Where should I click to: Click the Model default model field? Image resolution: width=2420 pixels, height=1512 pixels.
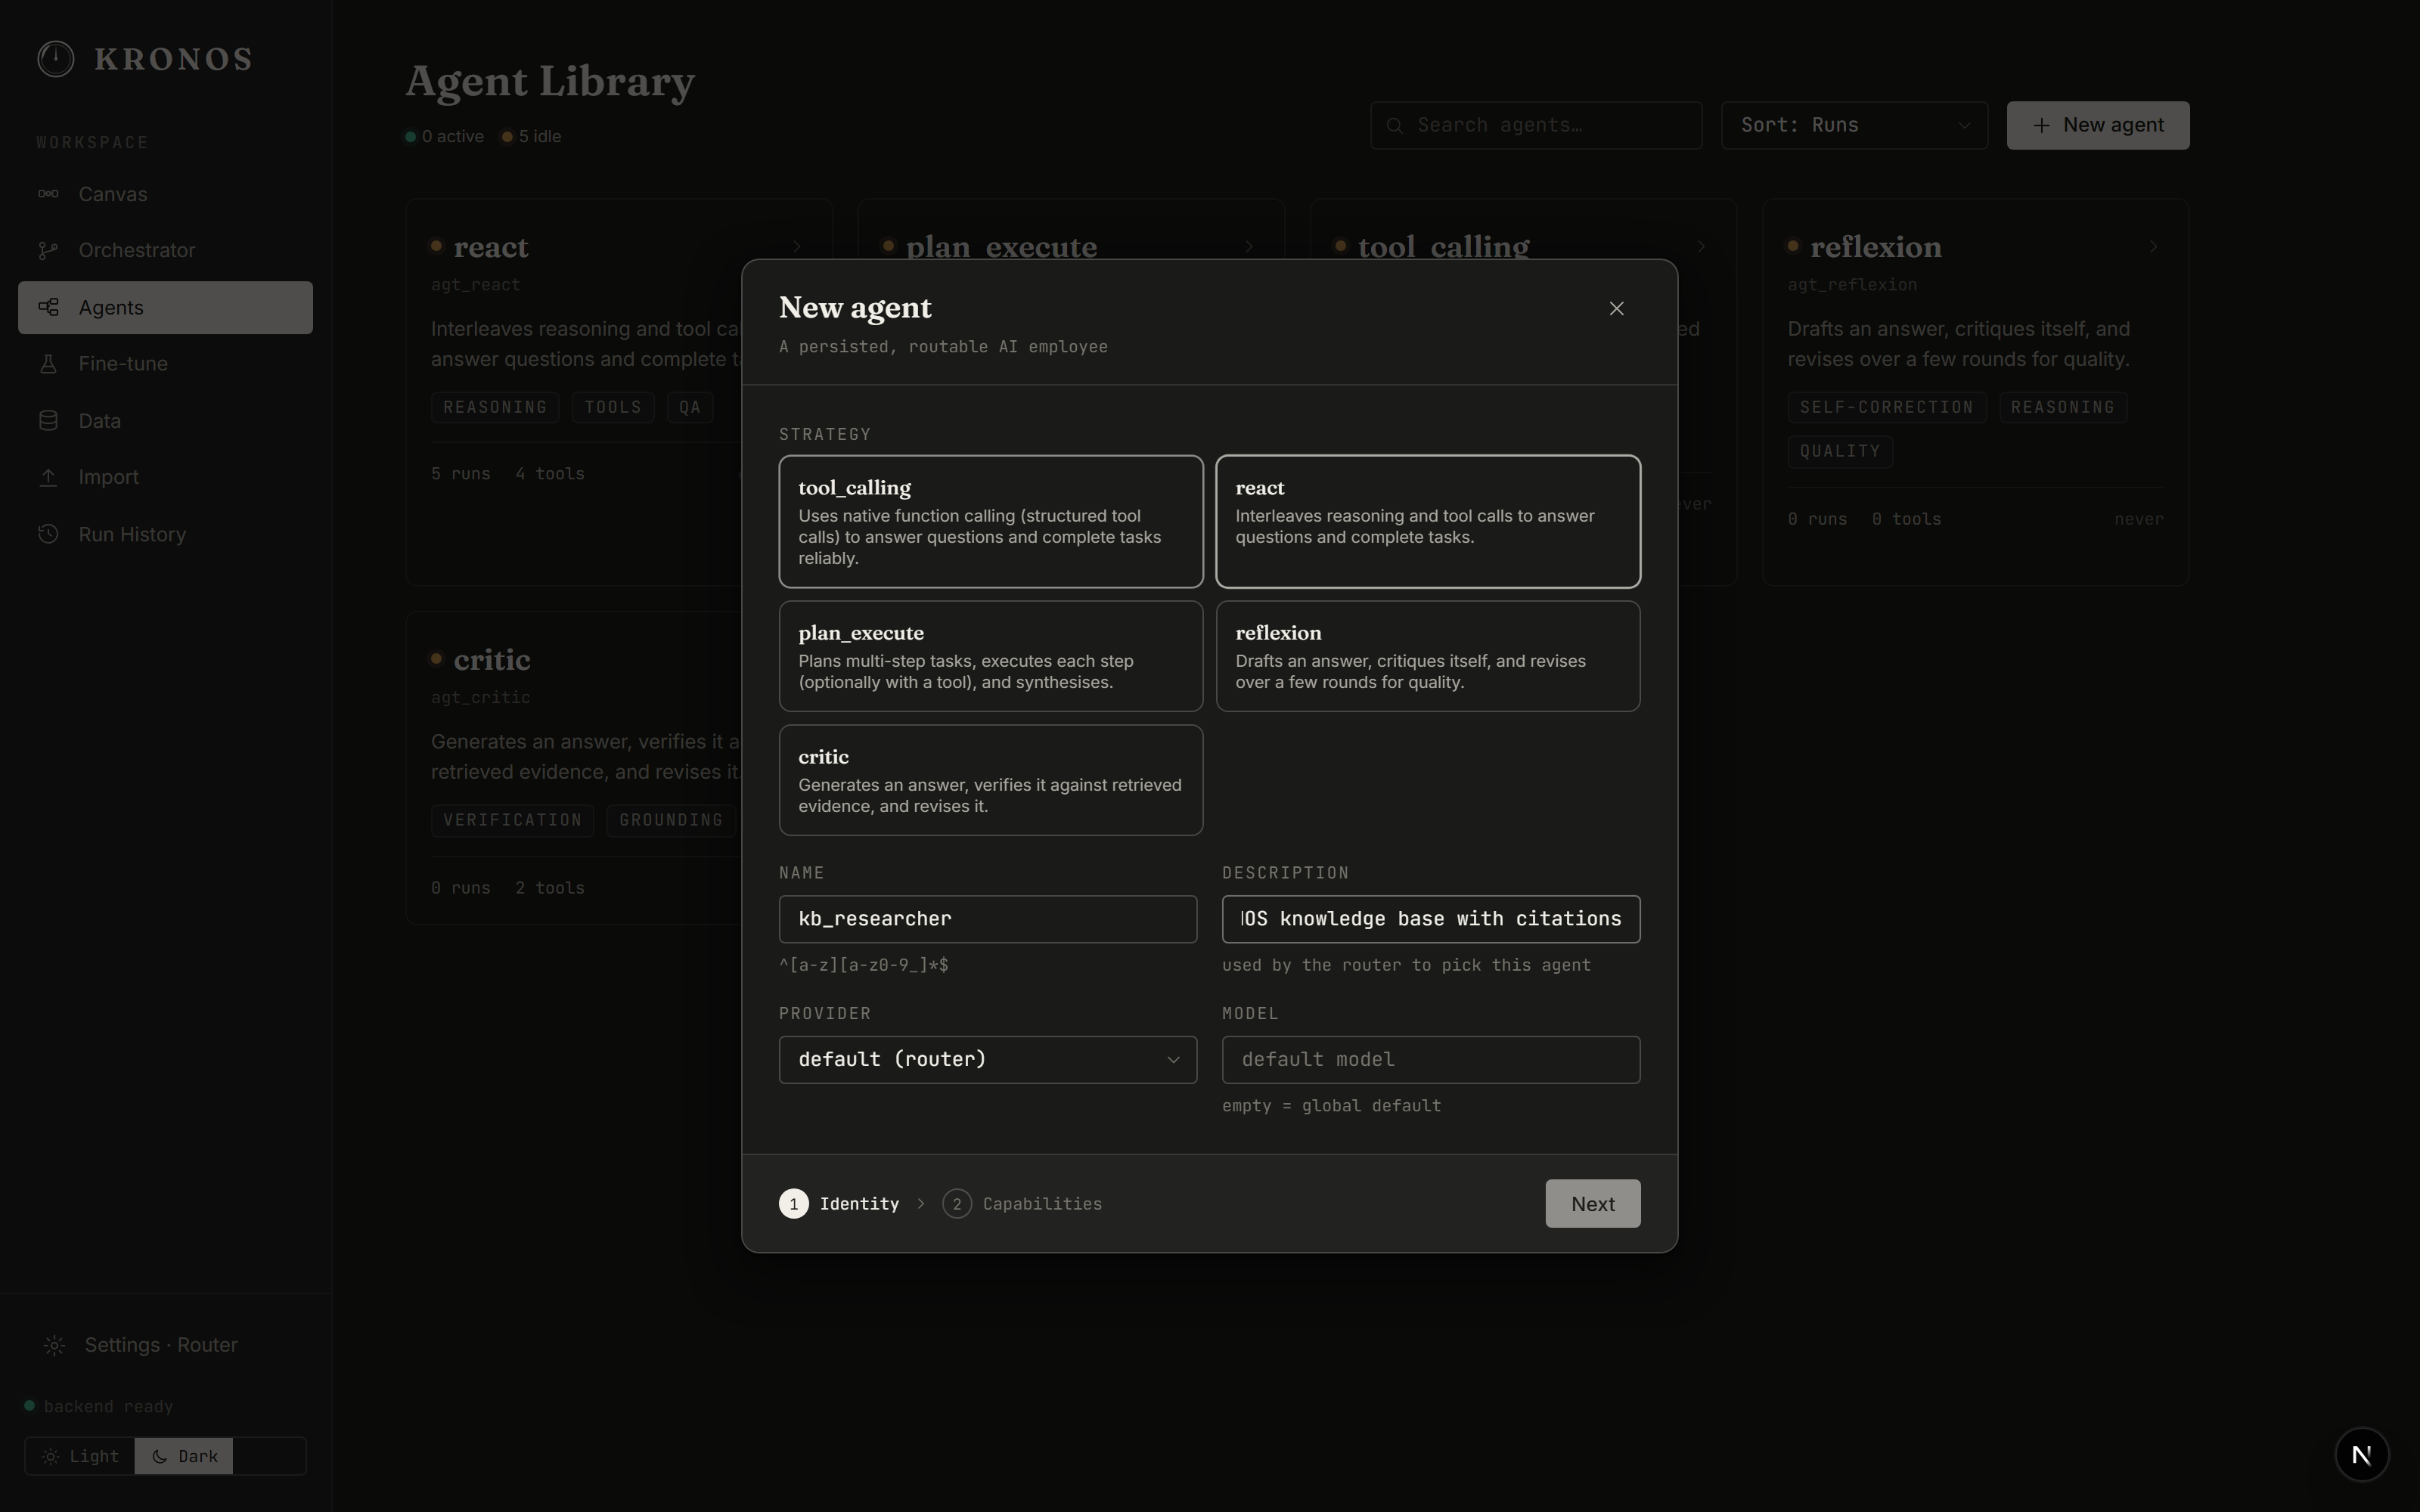click(1431, 1059)
